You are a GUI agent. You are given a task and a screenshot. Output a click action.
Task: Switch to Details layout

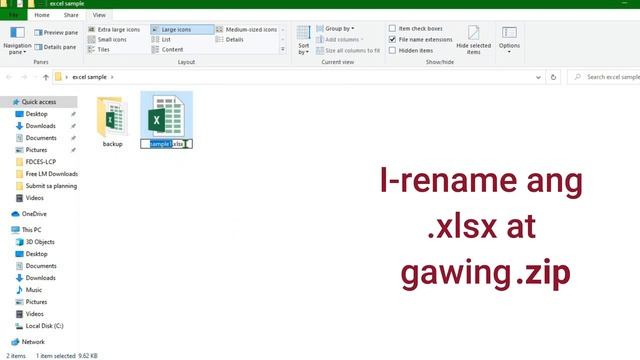point(229,39)
